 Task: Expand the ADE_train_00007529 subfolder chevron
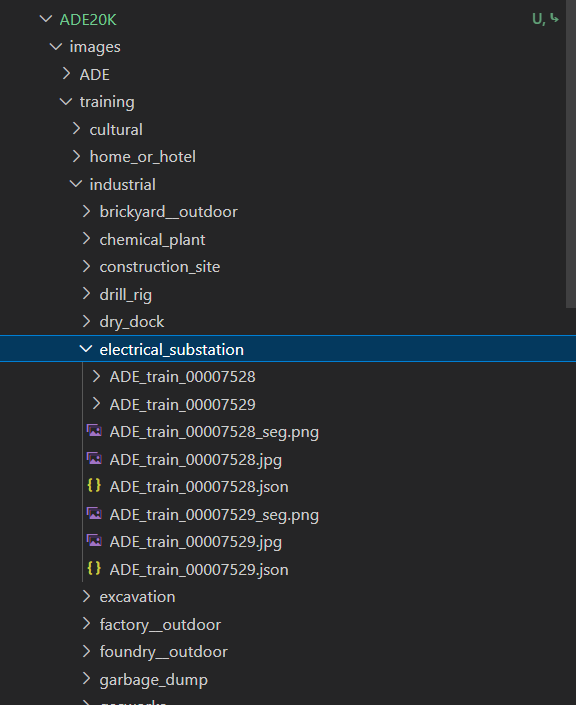96,404
